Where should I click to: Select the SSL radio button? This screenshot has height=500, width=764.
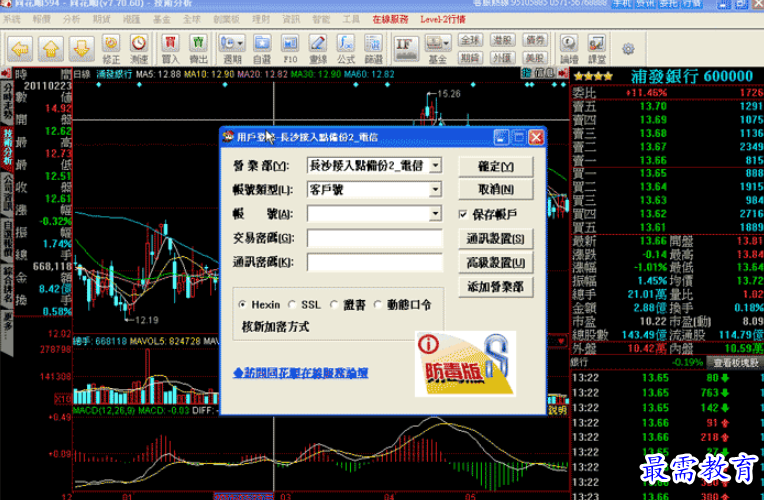pos(292,305)
